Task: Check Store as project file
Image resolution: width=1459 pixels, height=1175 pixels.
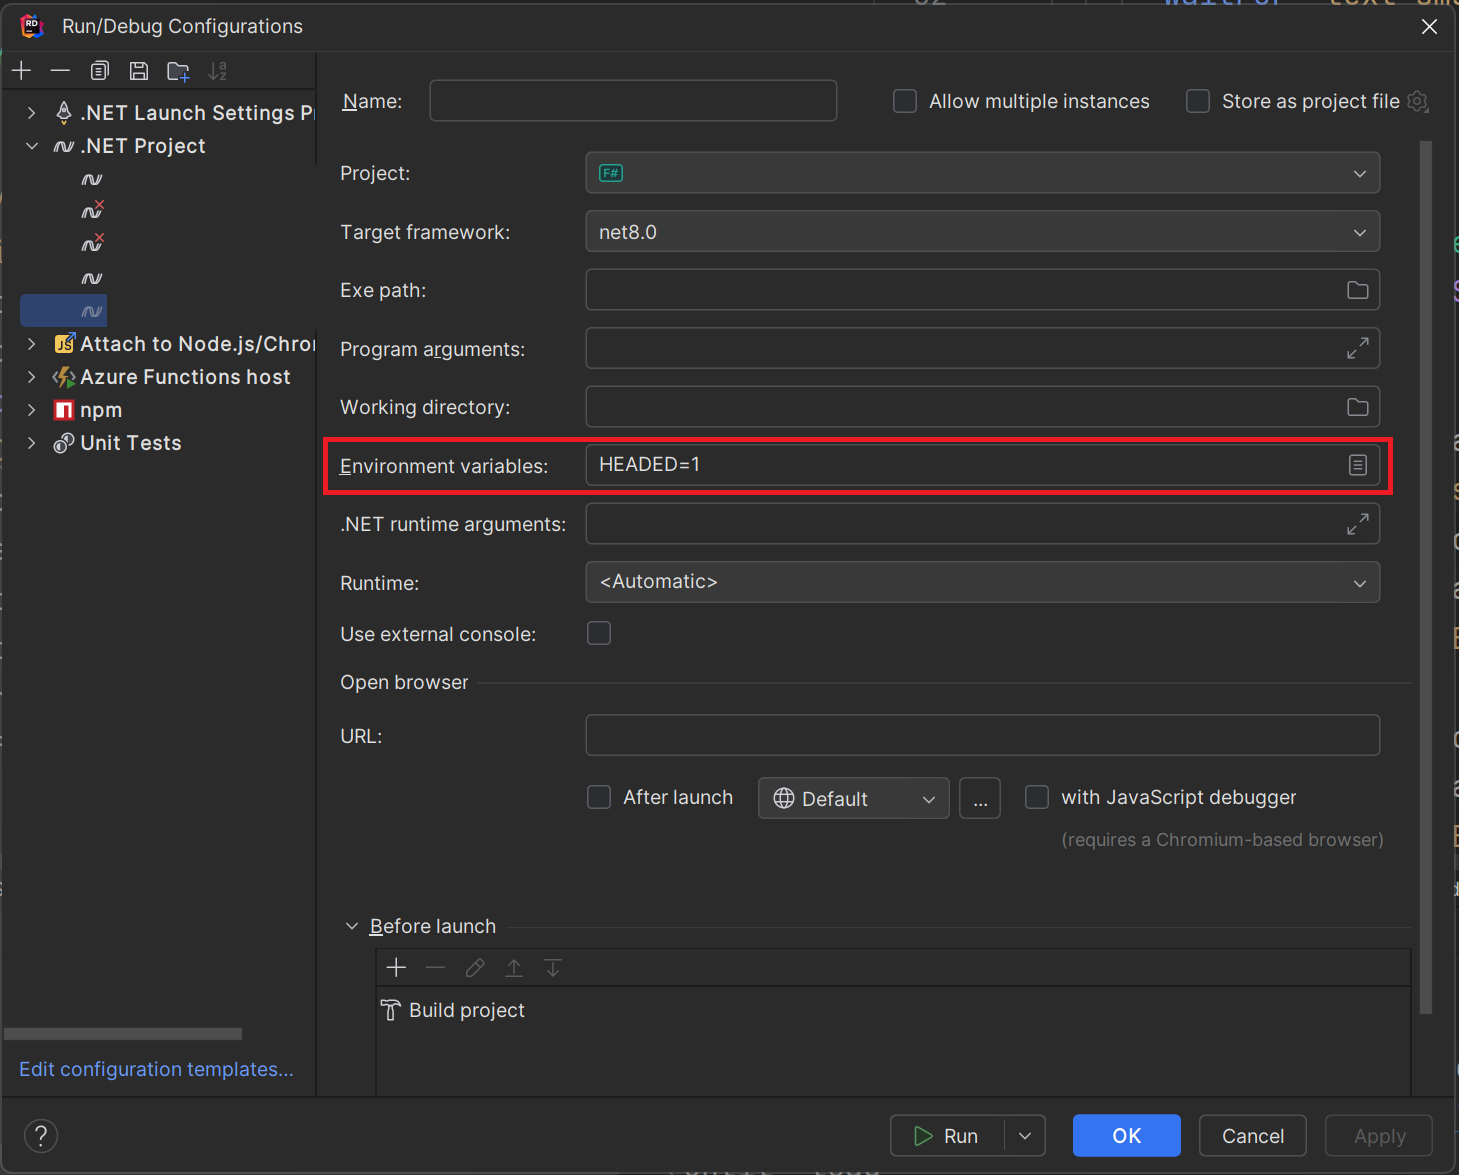Action: click(x=1198, y=101)
